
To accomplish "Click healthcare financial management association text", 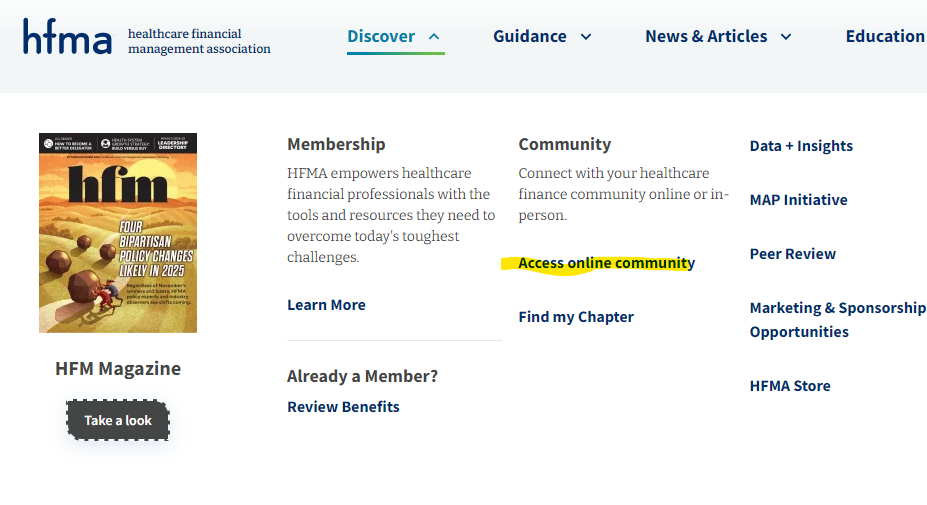I will [199, 41].
